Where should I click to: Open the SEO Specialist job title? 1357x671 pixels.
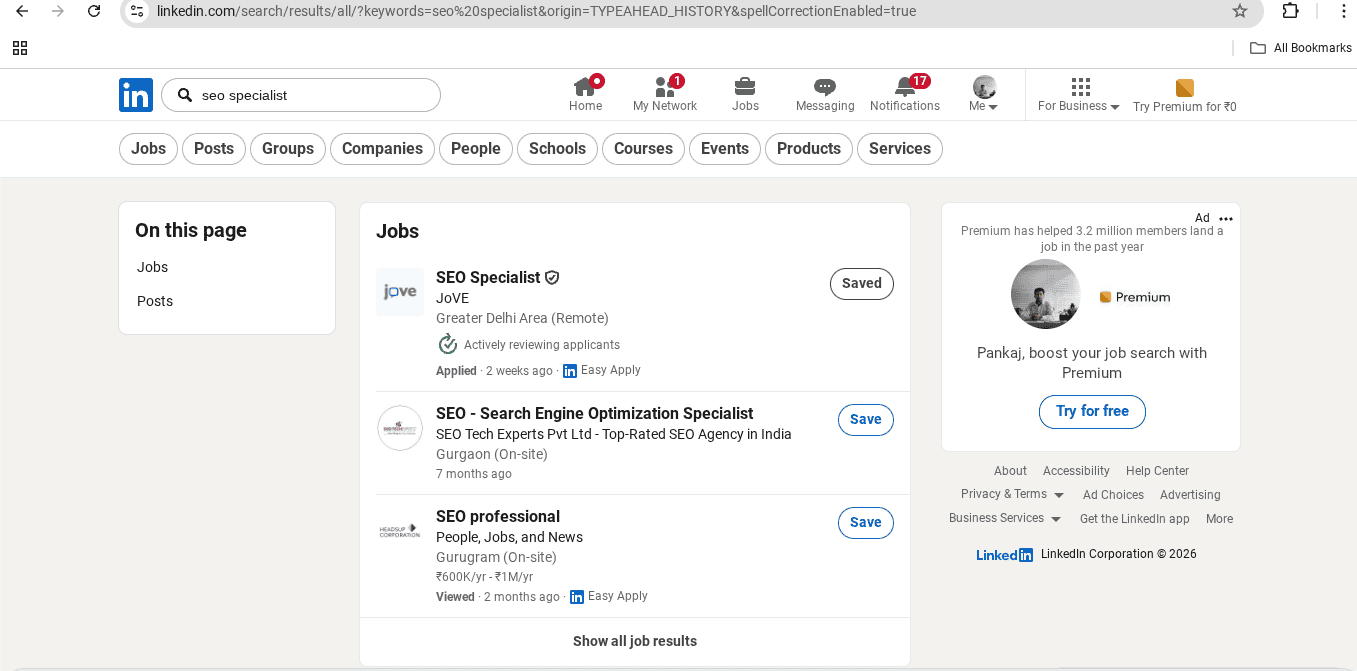point(488,277)
